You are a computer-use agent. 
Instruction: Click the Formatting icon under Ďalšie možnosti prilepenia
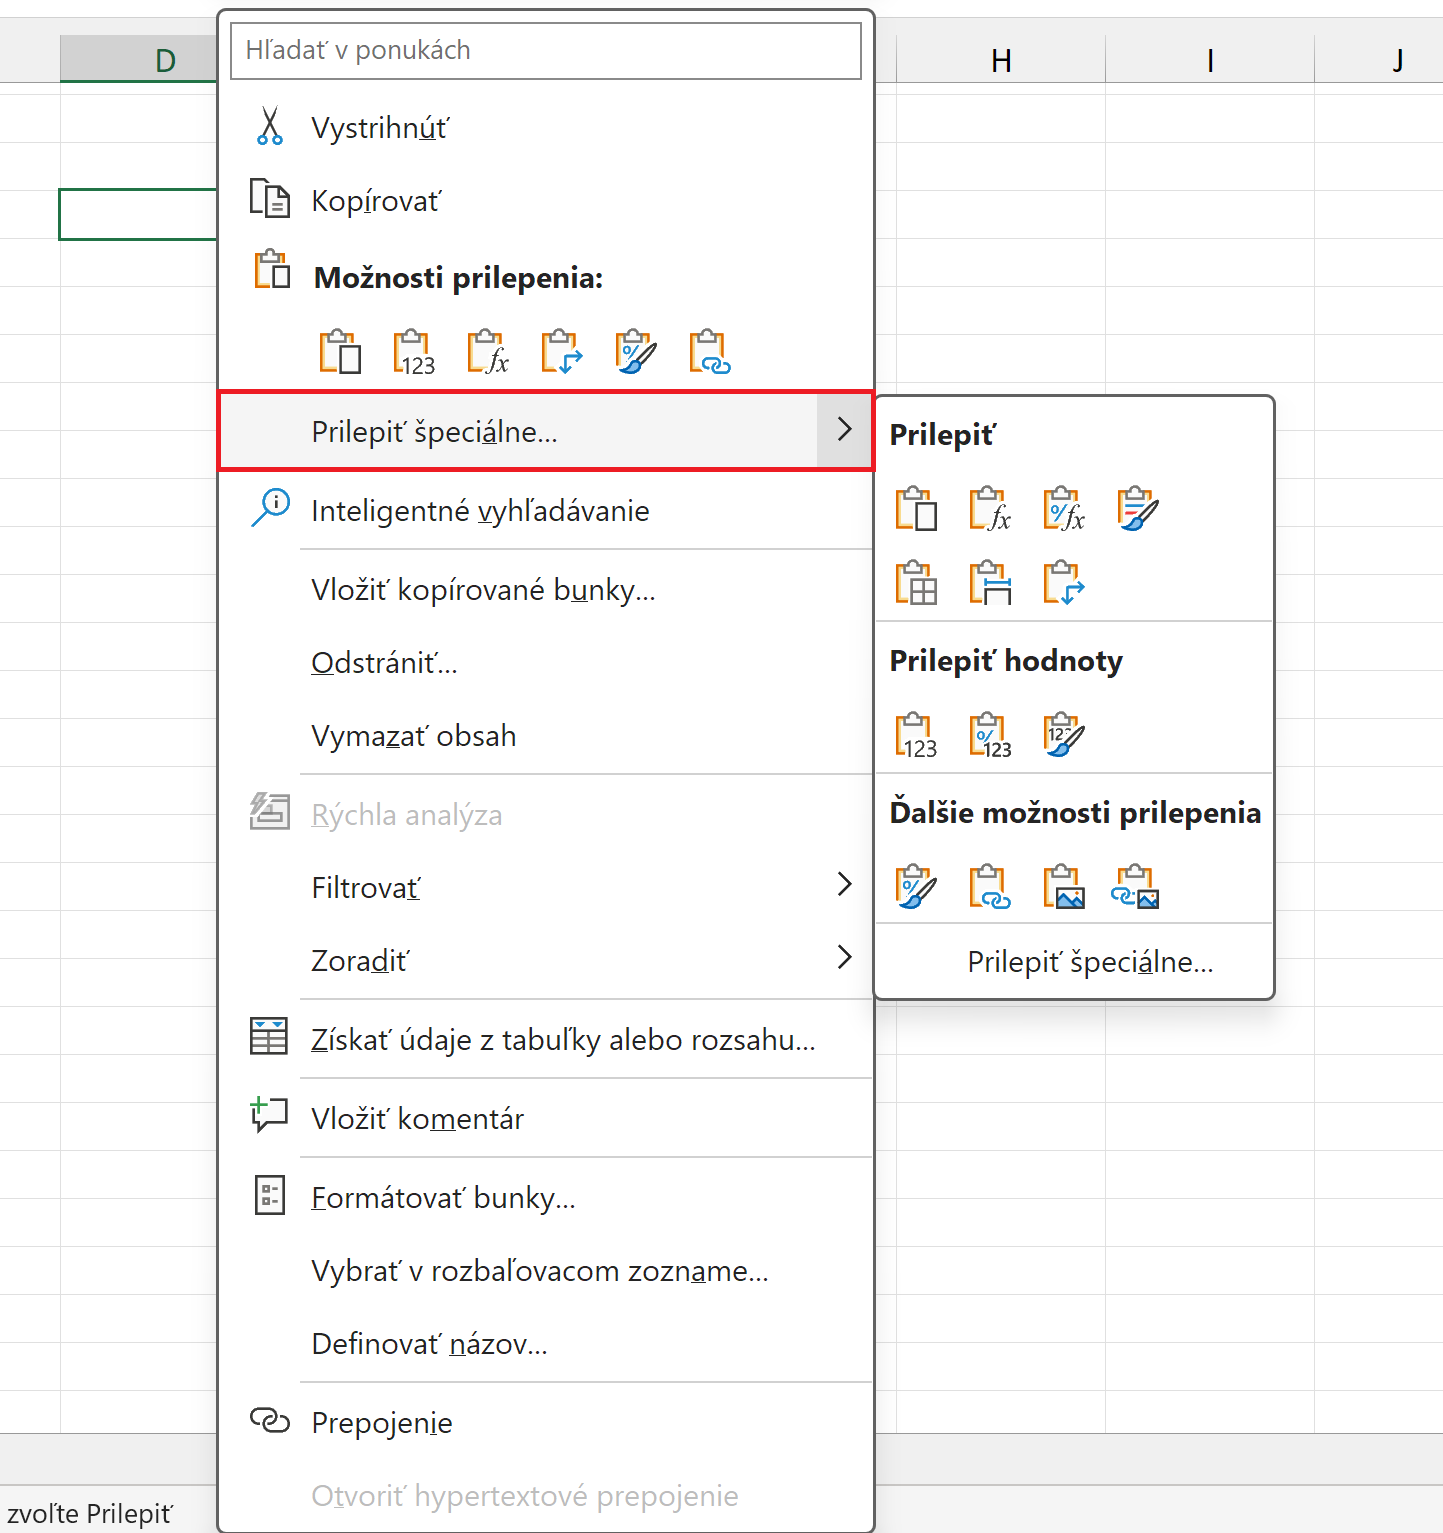(916, 887)
